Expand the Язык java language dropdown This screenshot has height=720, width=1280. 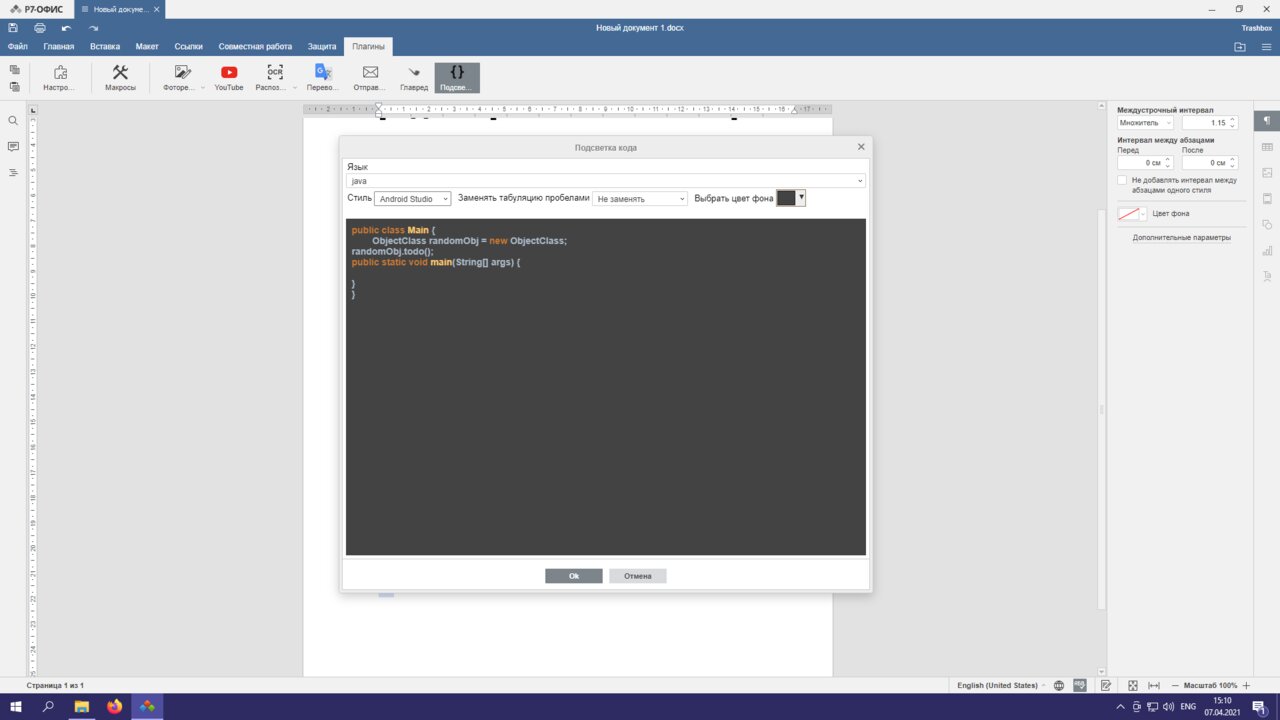point(605,181)
